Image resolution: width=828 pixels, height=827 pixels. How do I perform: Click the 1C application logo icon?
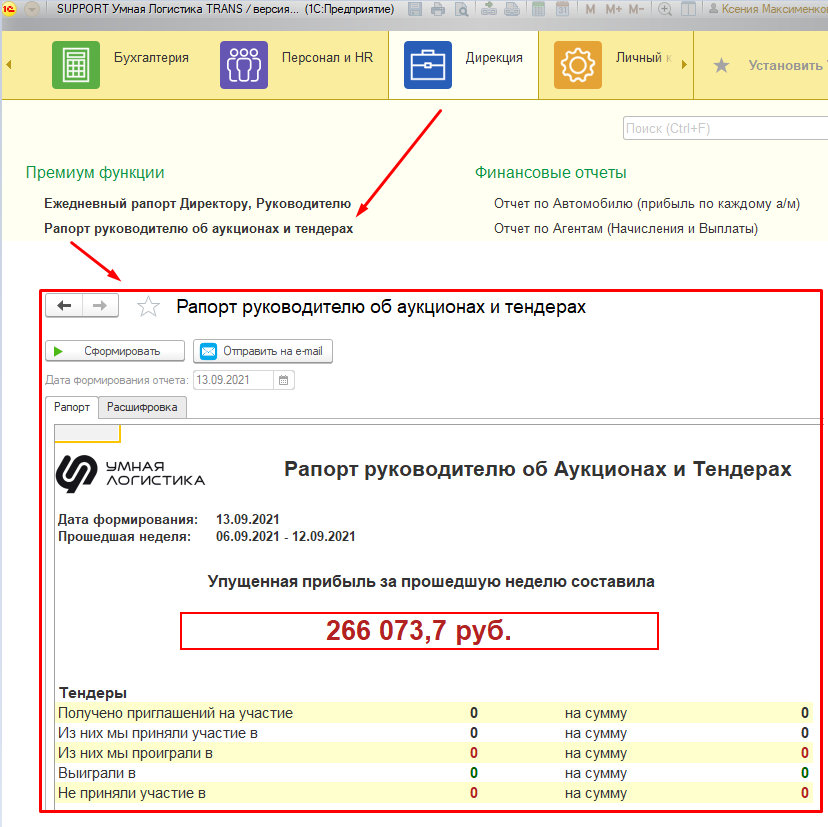click(10, 9)
